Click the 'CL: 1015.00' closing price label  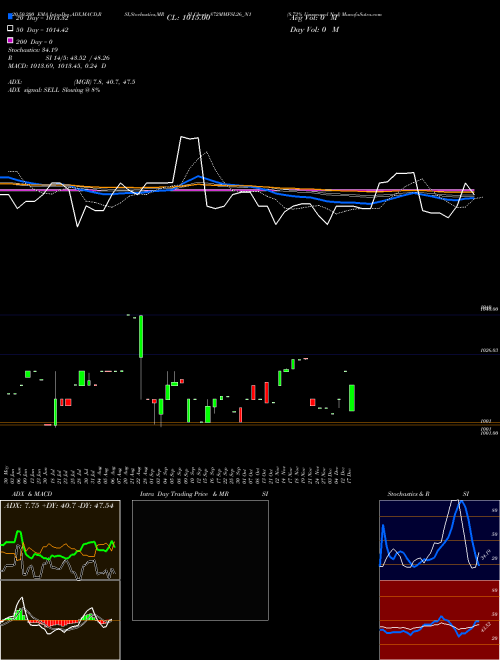tap(188, 18)
